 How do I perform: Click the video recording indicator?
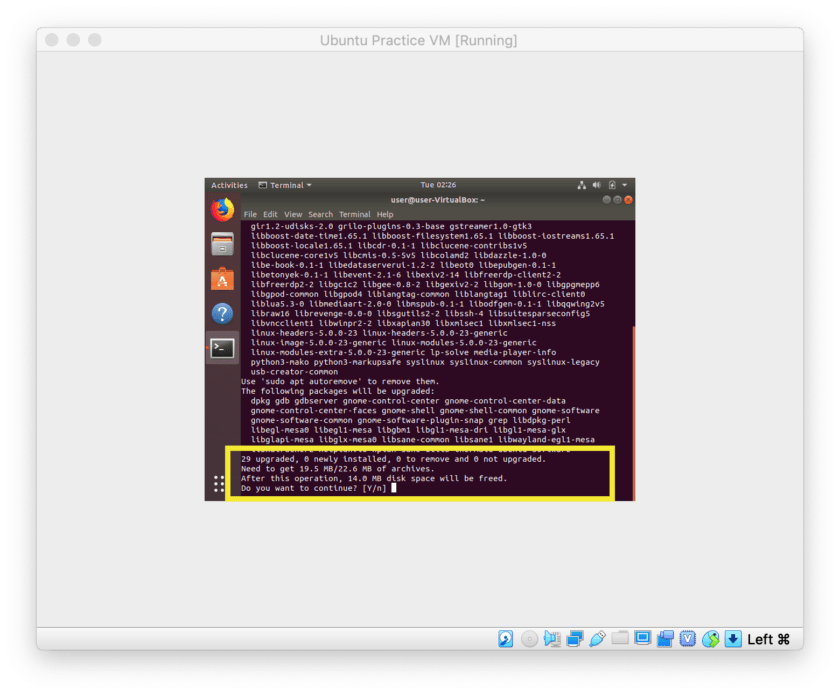click(665, 639)
